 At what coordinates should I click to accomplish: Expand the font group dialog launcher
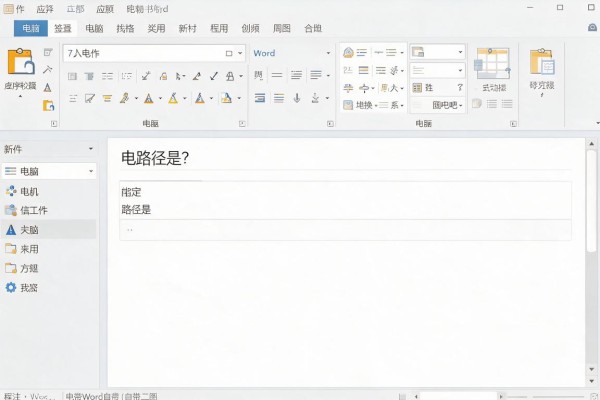coord(242,124)
